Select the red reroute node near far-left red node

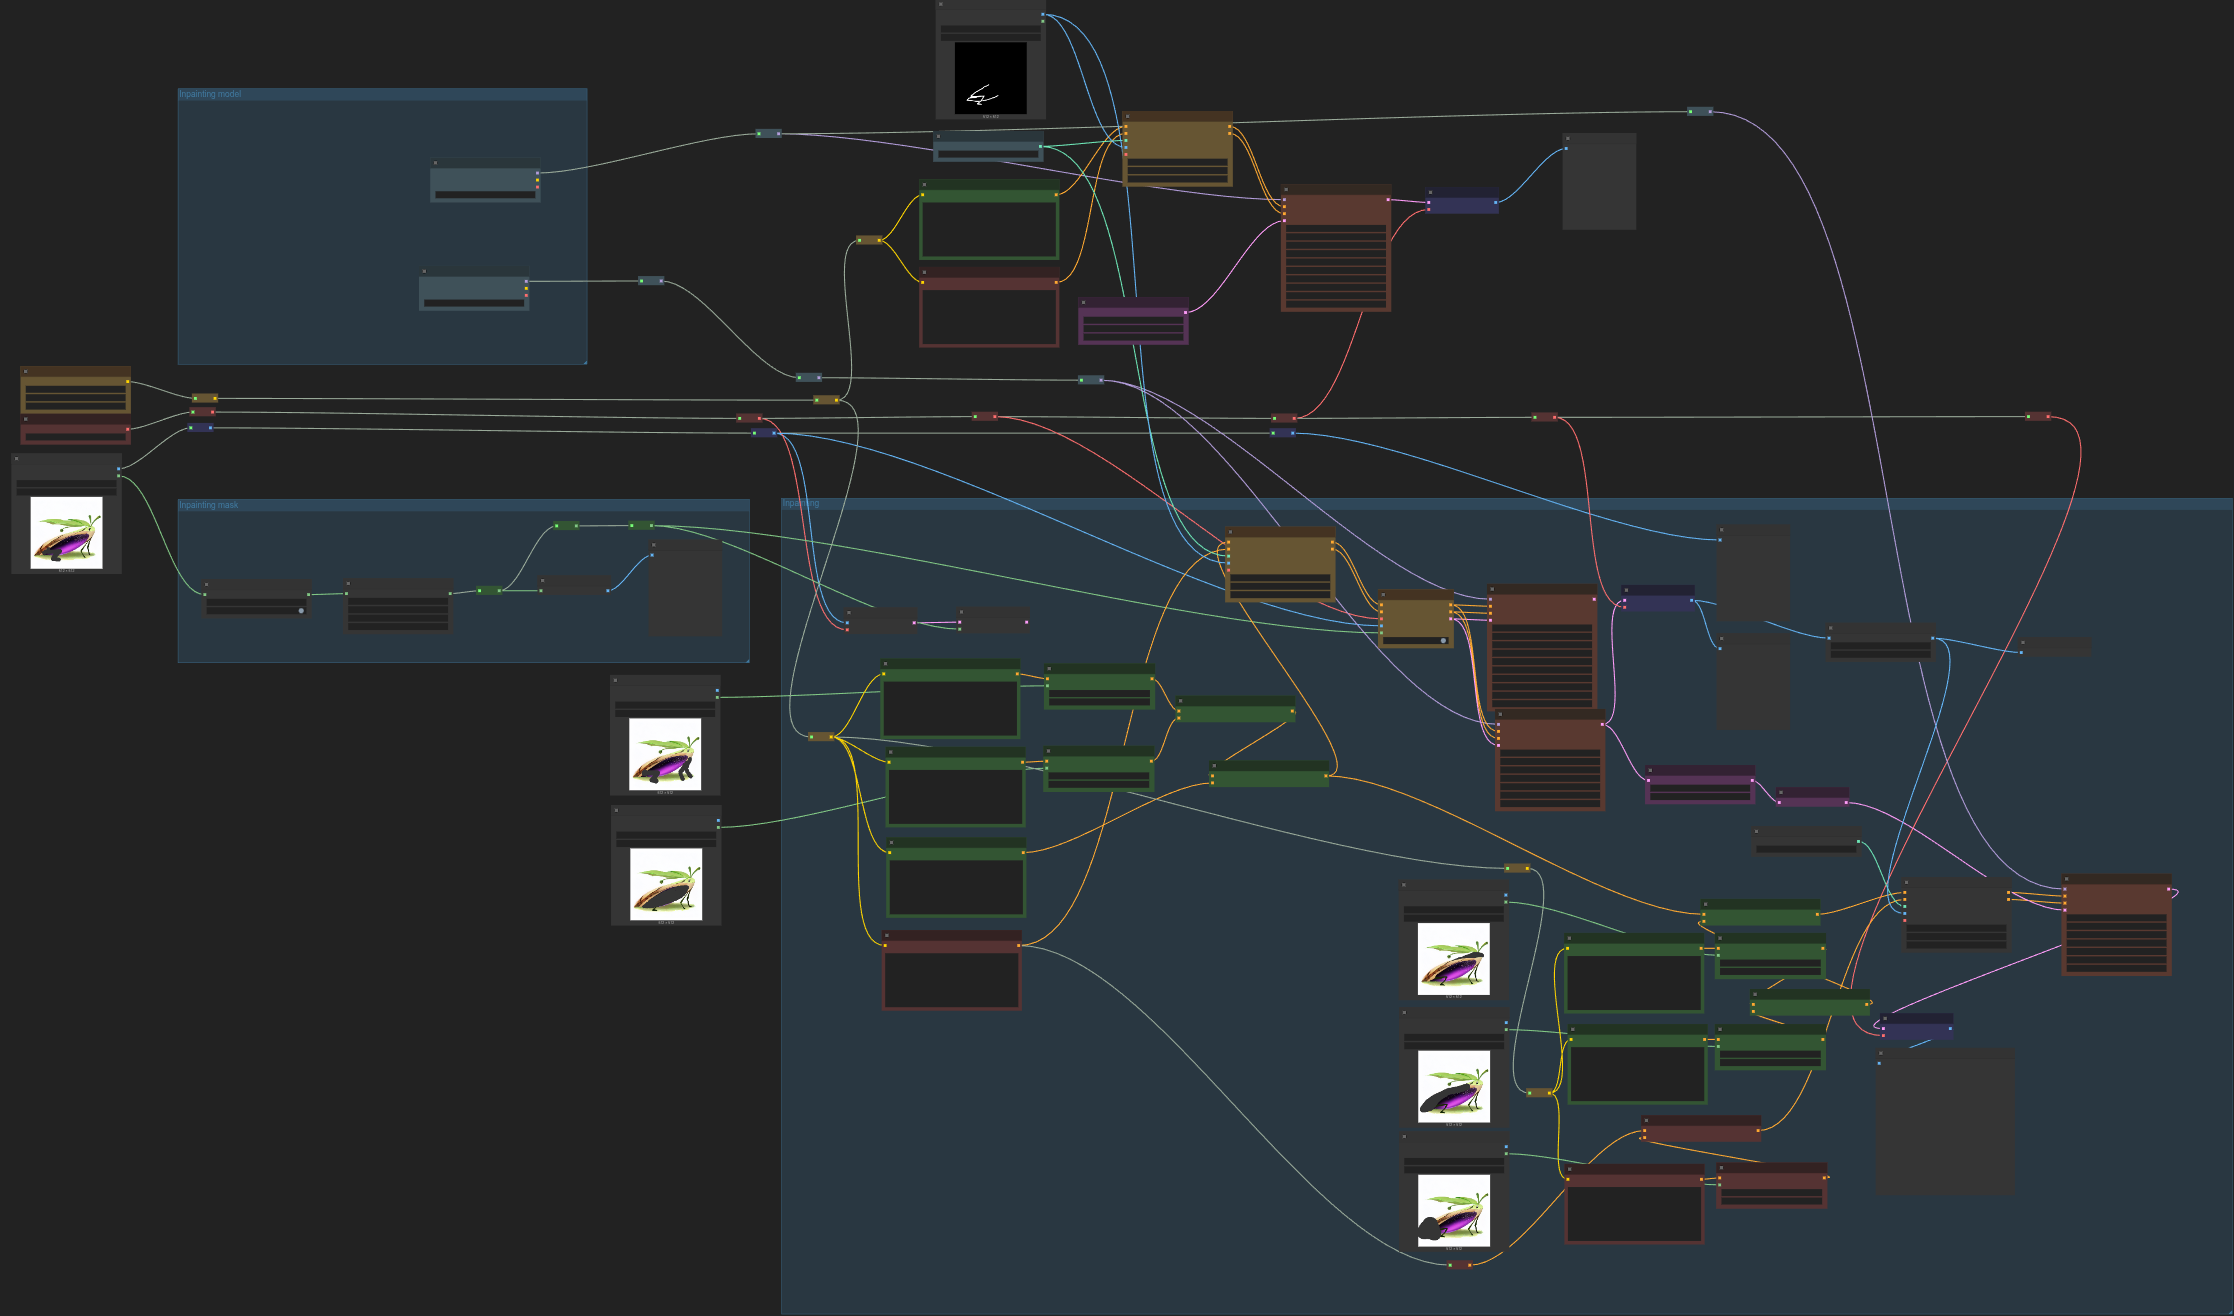pyautogui.click(x=203, y=412)
